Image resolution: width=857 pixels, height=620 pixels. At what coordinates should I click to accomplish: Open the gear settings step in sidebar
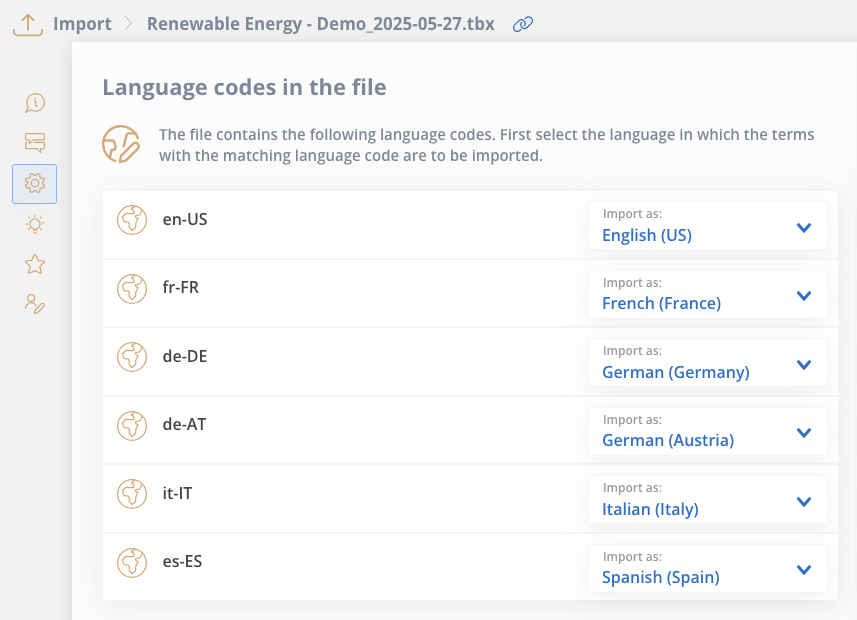[x=34, y=184]
